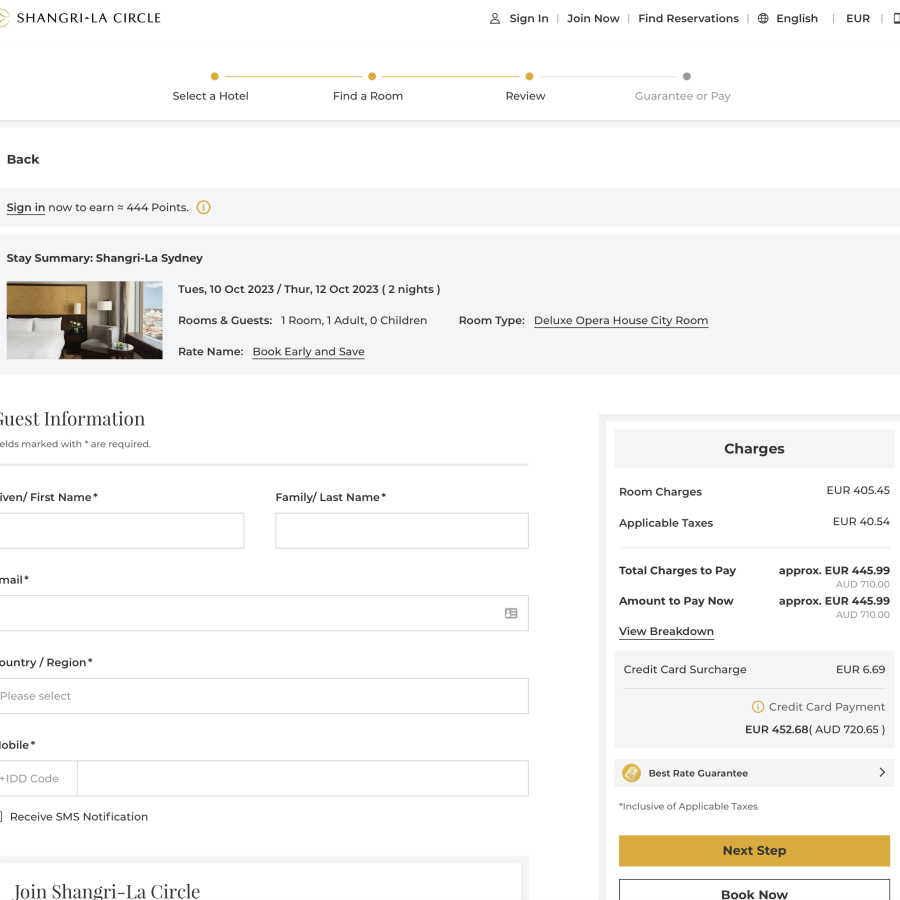900x900 pixels.
Task: Click the Best Rate Guarantee badge icon
Action: tap(631, 773)
